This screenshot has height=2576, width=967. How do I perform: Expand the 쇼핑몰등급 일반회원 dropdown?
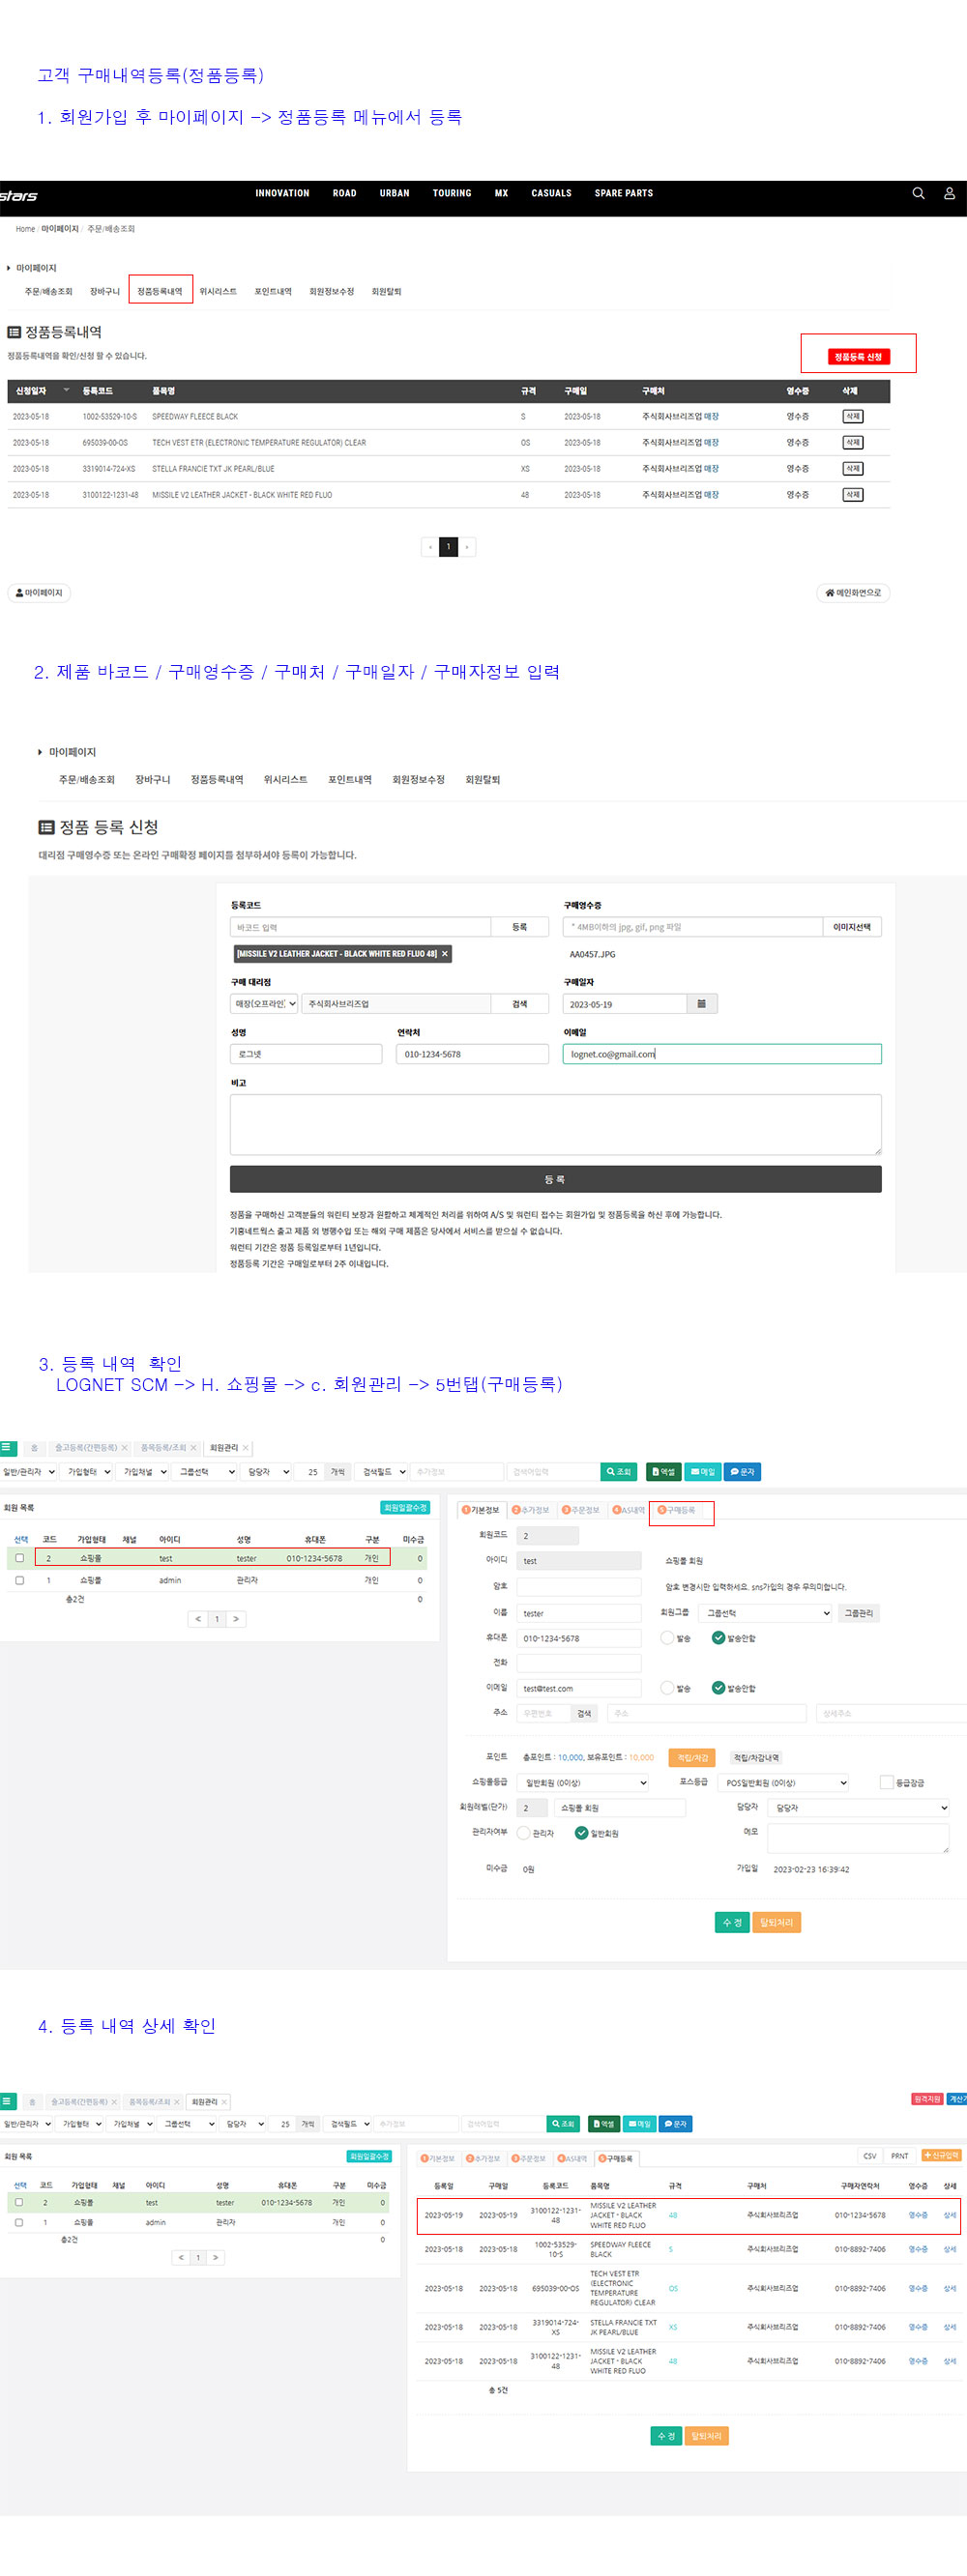pos(584,1782)
